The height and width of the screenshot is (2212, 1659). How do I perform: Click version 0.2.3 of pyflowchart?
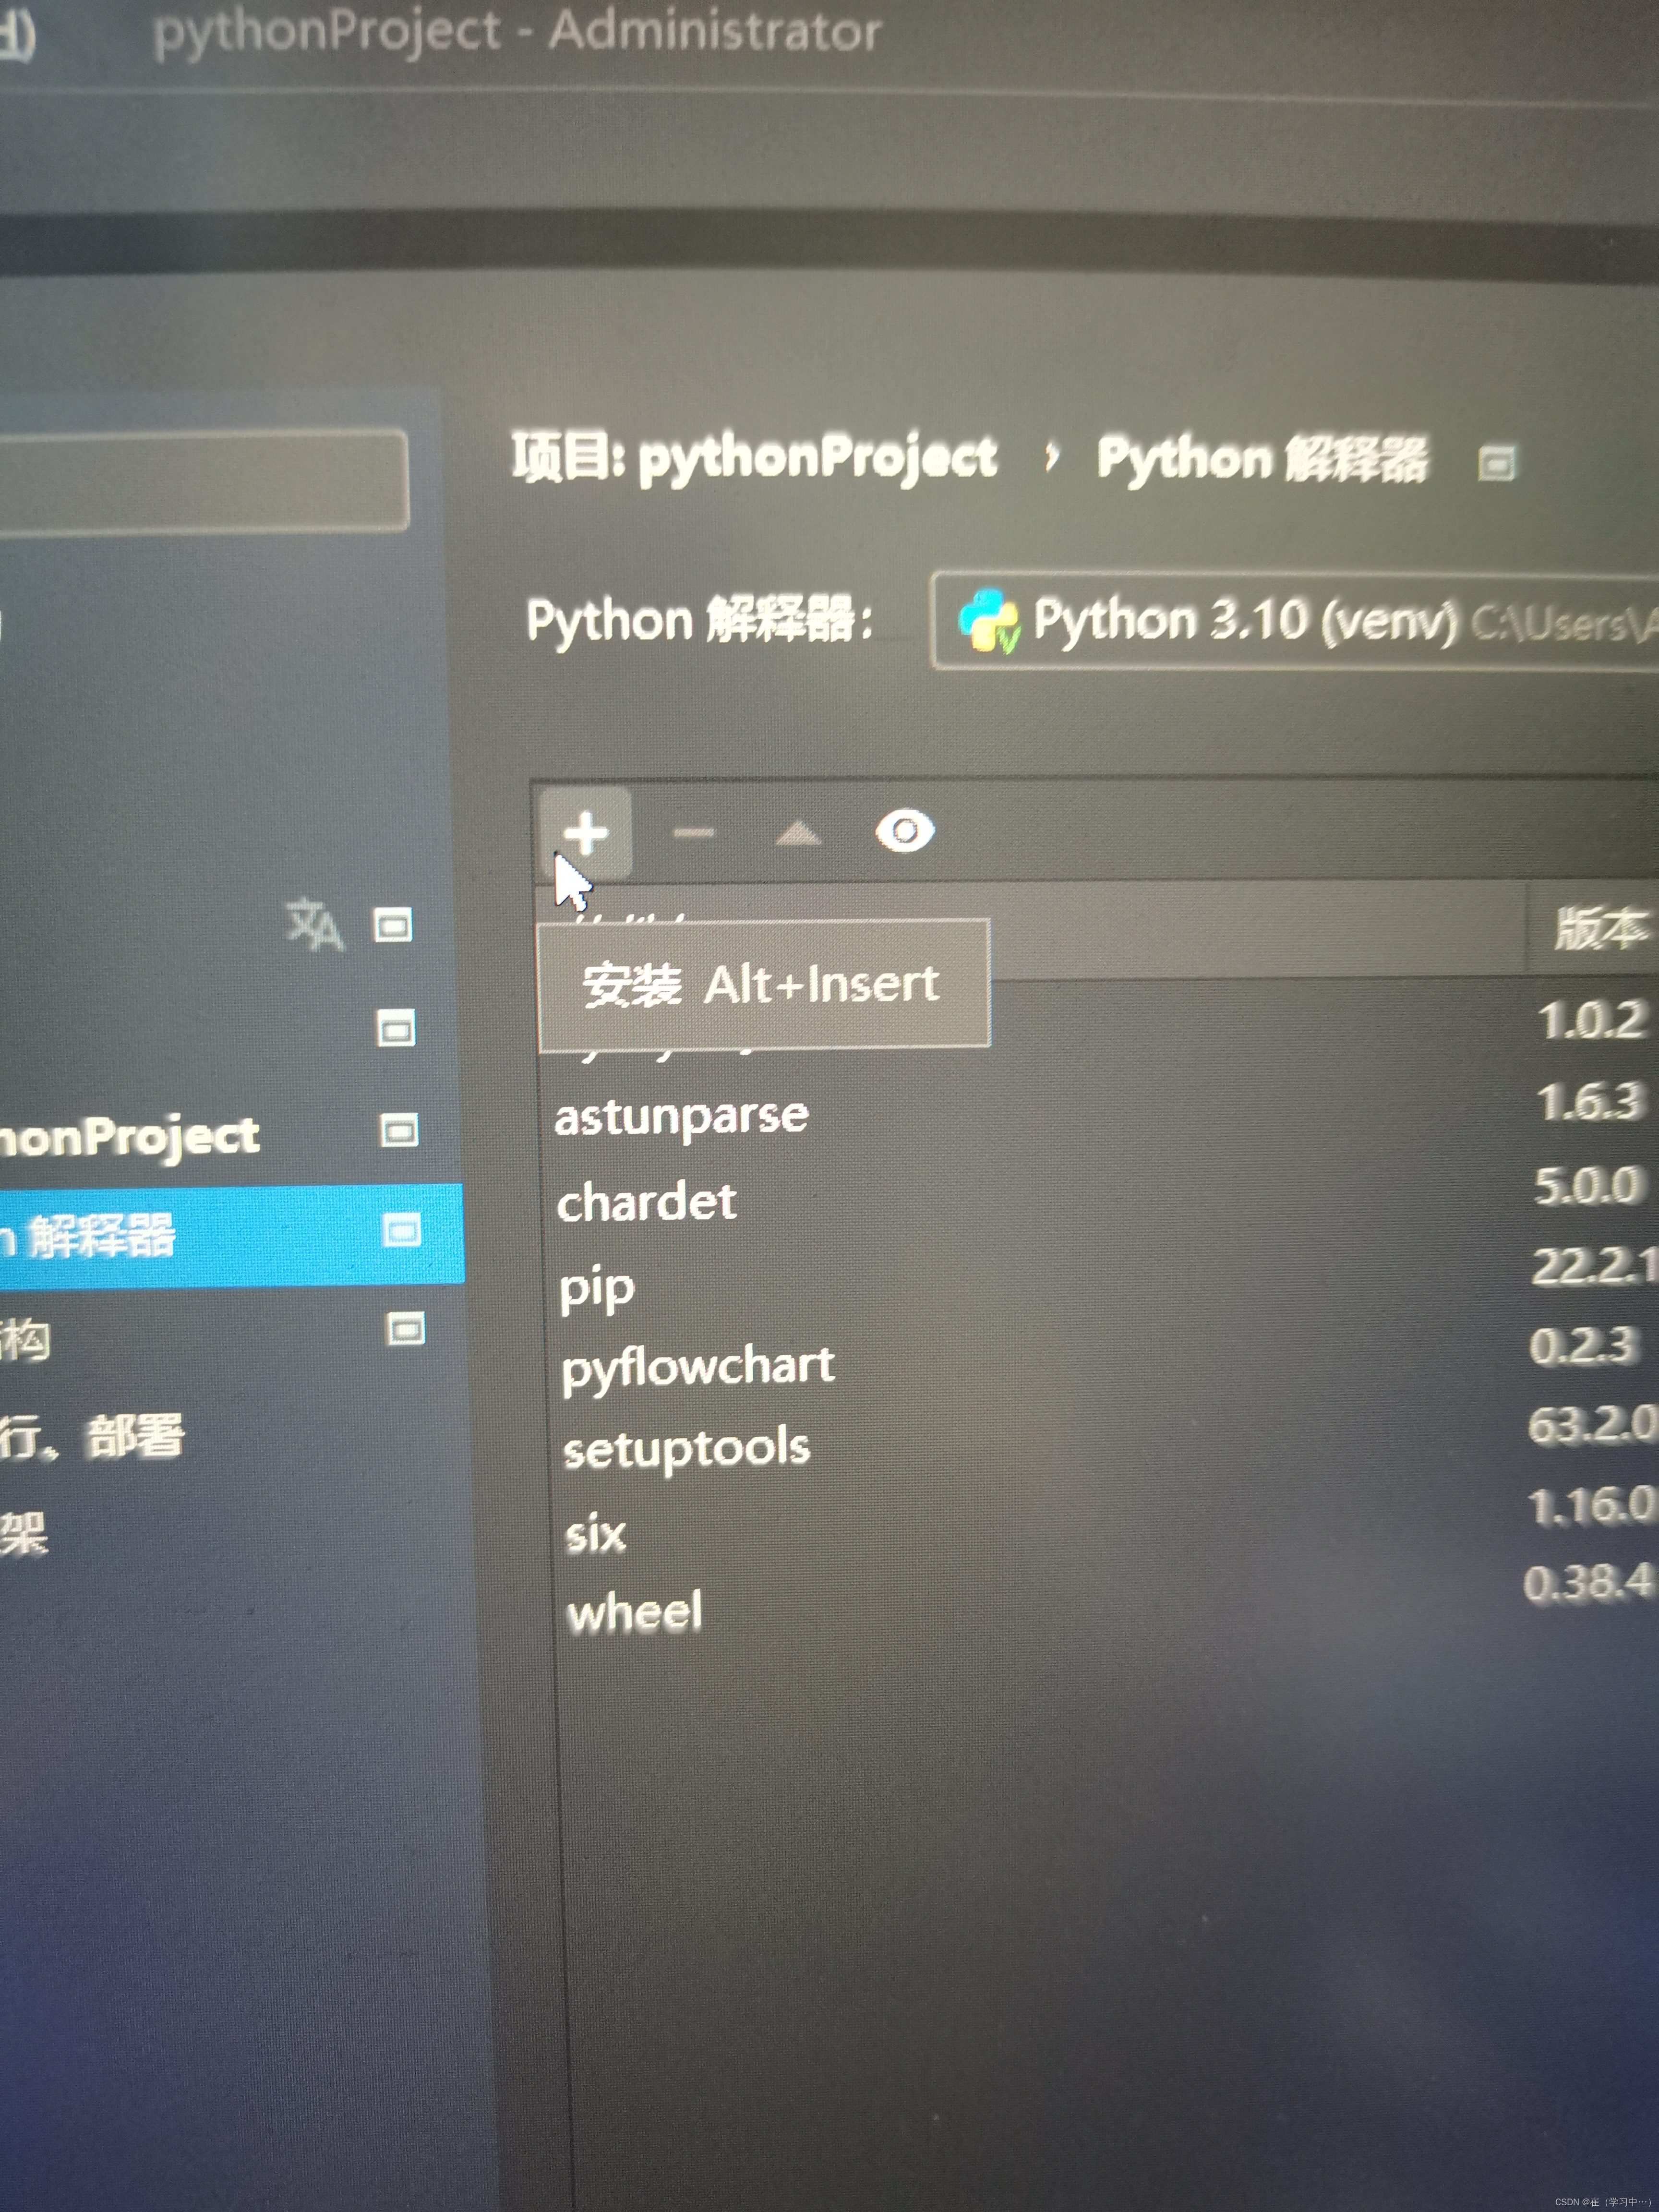1585,1346
